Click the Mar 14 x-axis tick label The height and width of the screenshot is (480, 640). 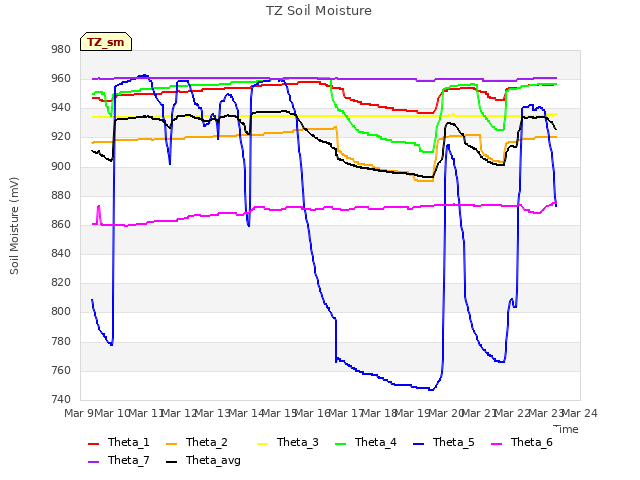tap(247, 413)
